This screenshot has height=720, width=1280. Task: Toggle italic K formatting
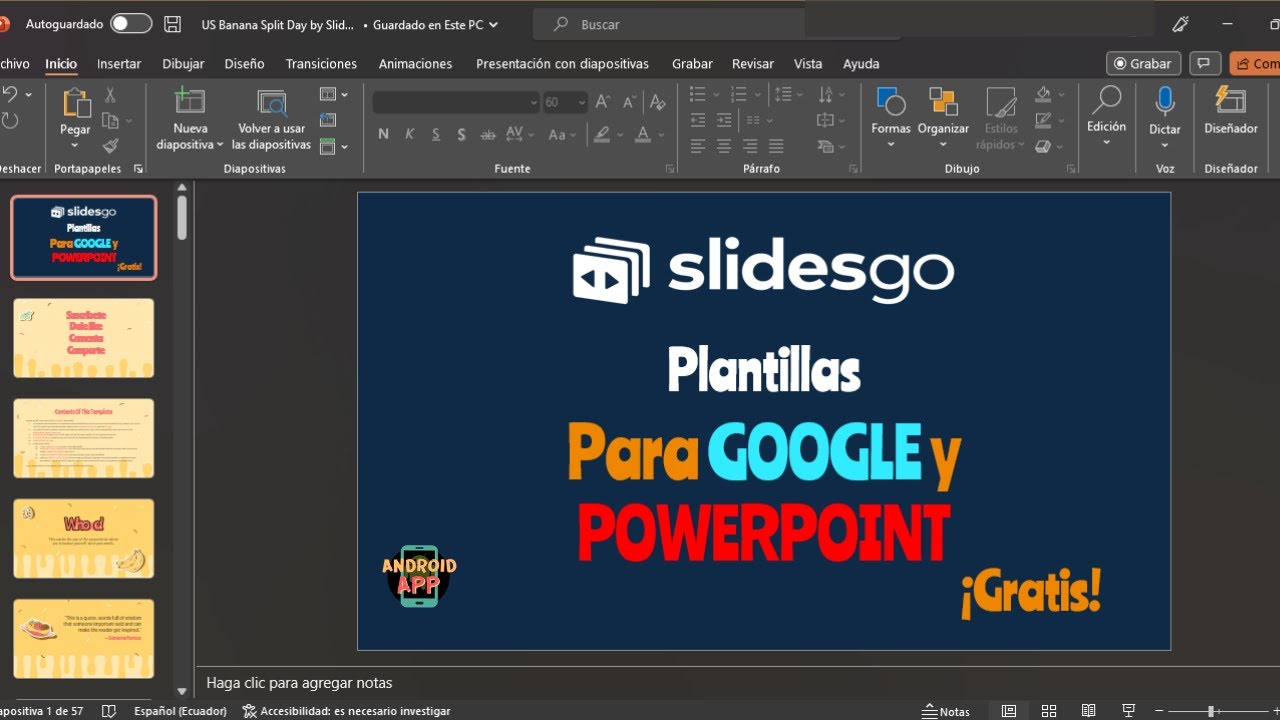pos(409,134)
